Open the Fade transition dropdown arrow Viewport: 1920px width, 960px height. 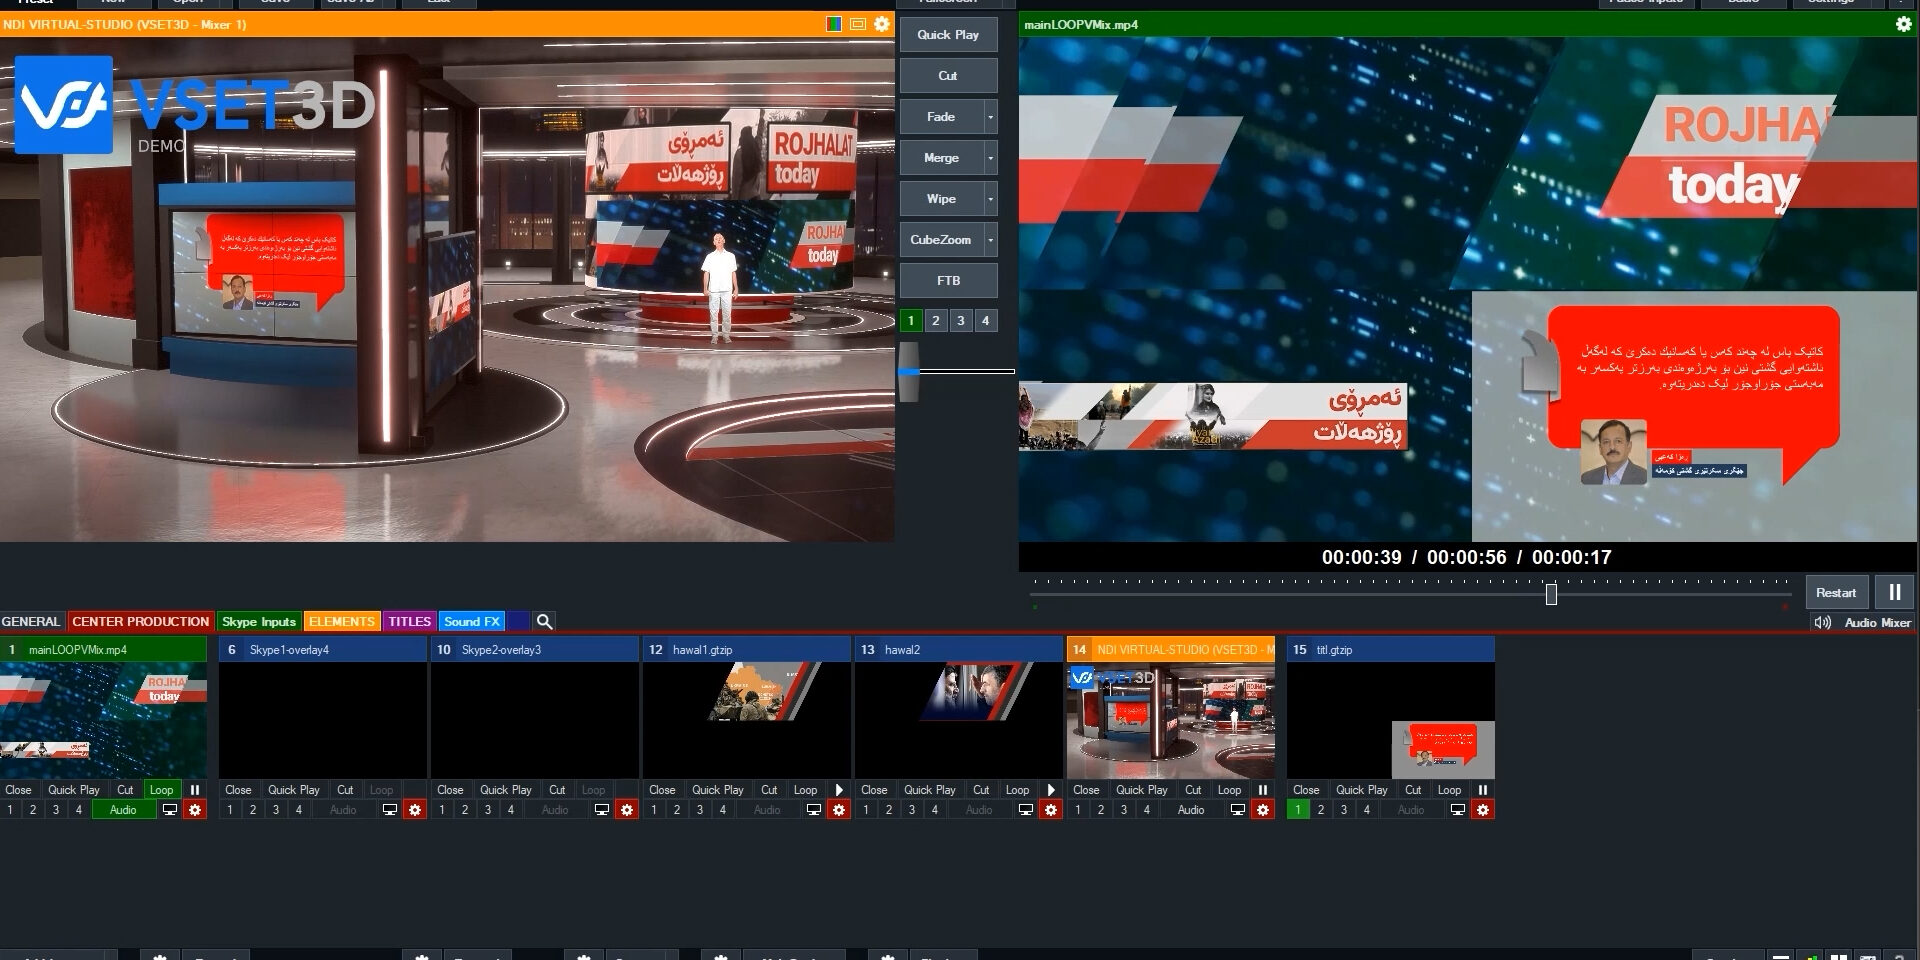pyautogui.click(x=989, y=116)
